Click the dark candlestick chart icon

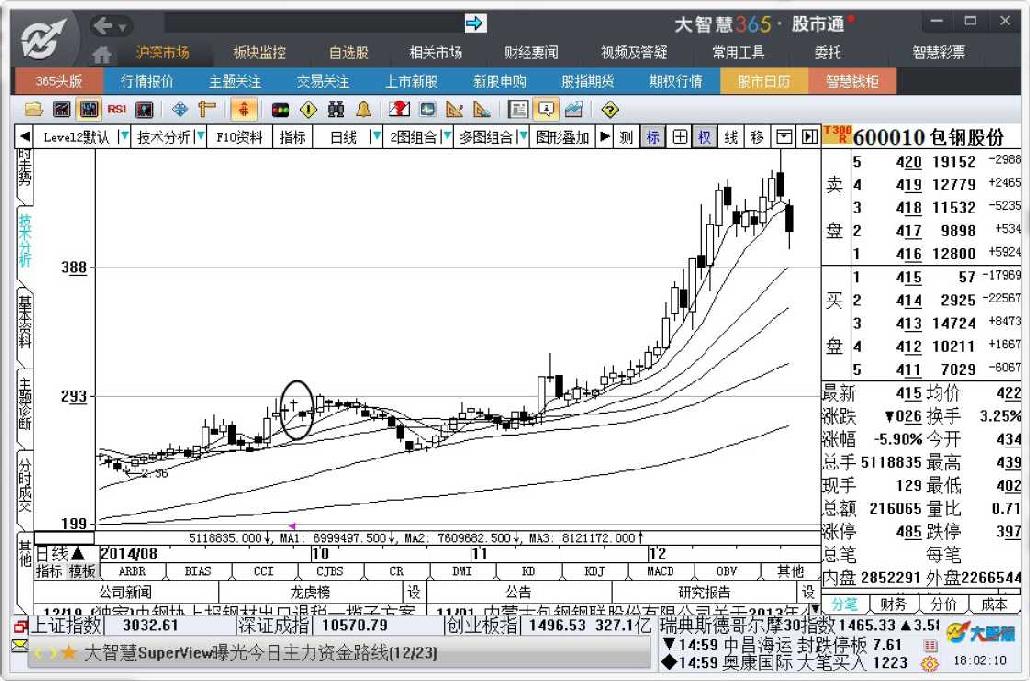[x=62, y=109]
